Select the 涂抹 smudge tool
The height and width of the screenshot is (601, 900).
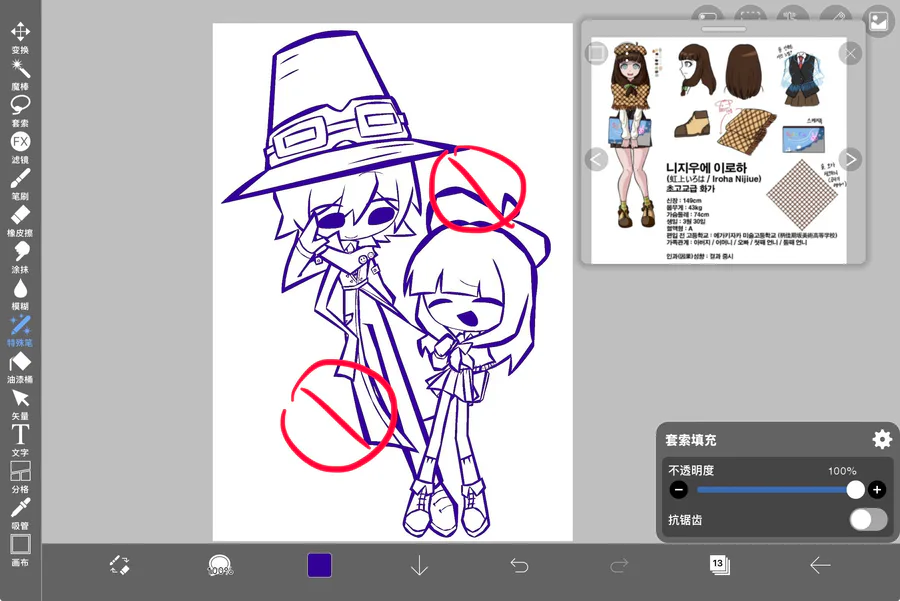pyautogui.click(x=20, y=257)
